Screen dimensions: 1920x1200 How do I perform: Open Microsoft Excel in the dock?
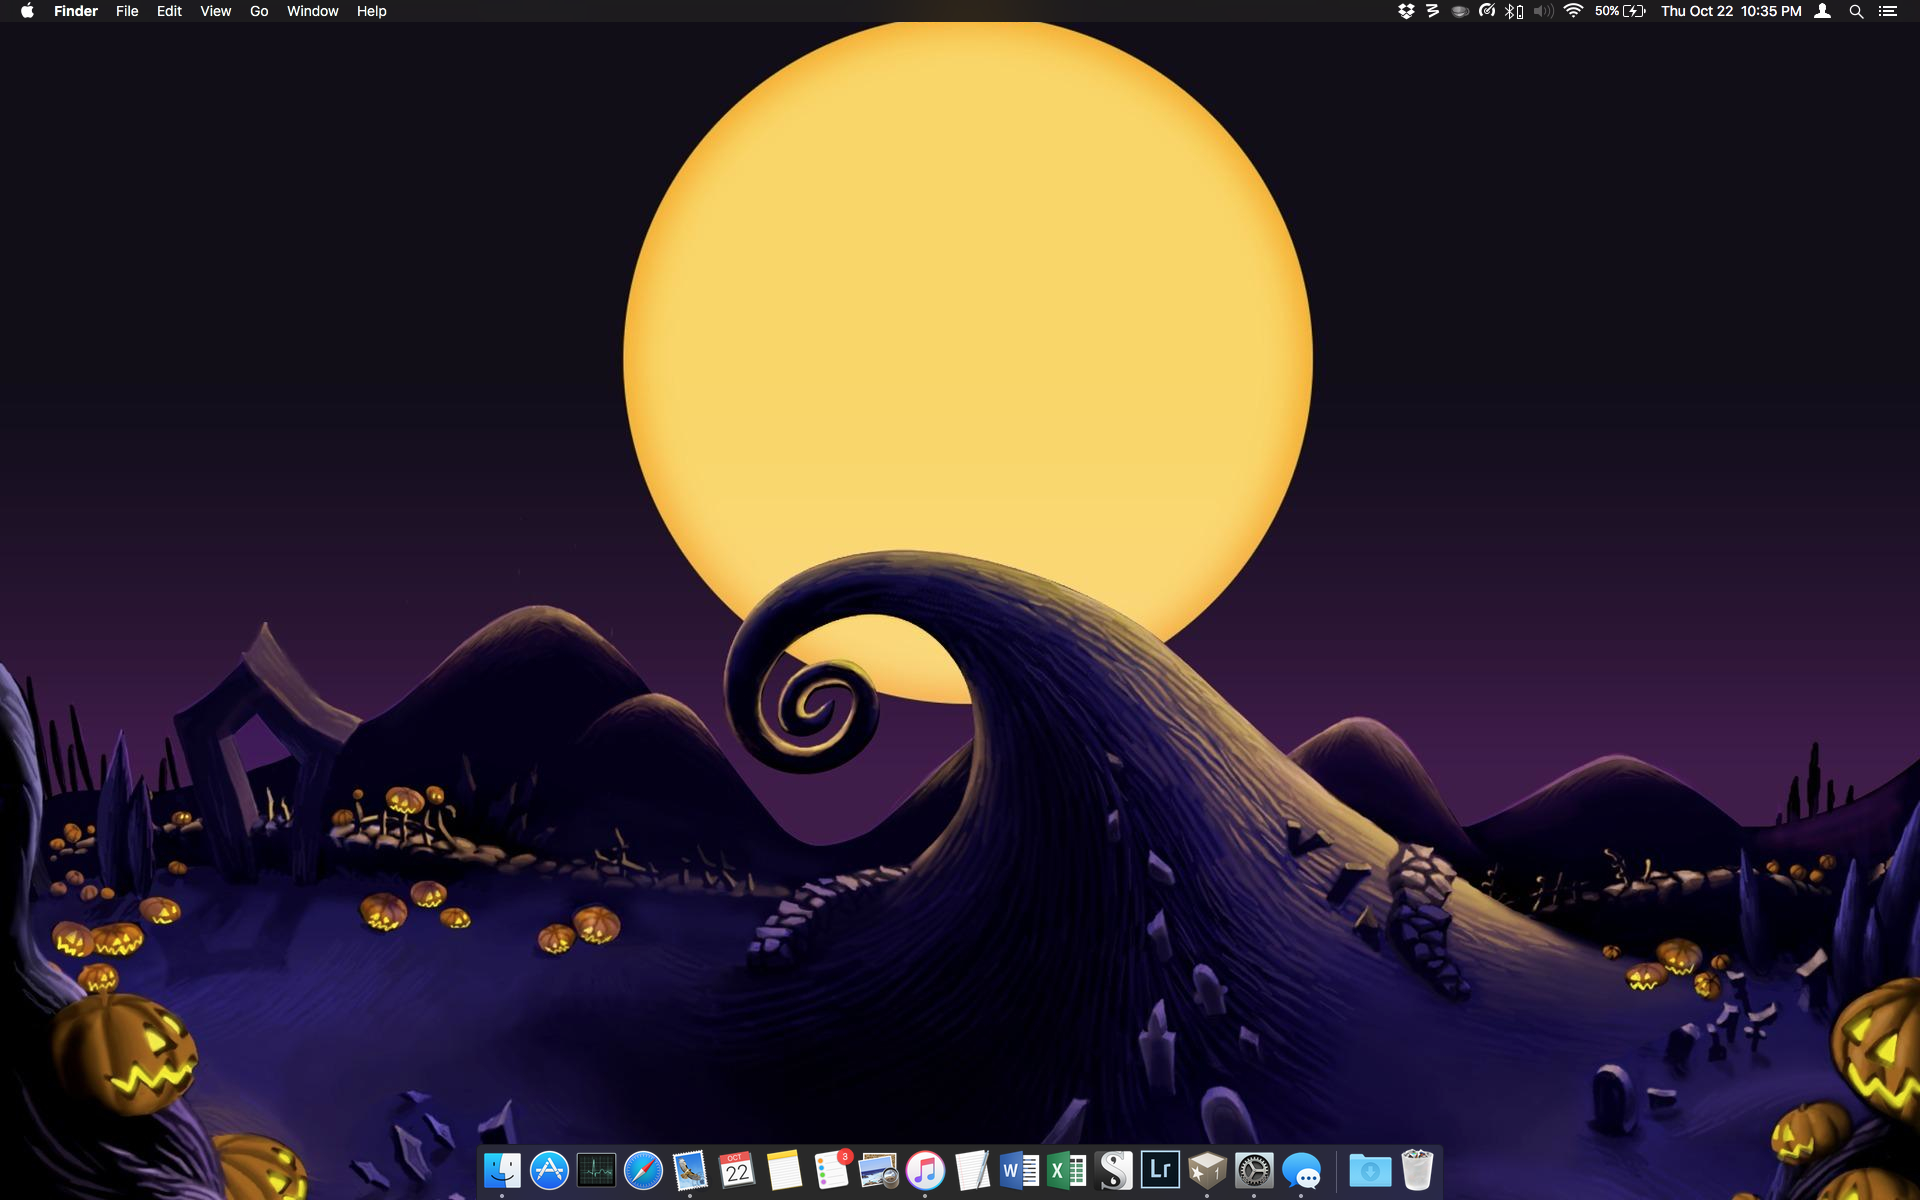coord(1066,1170)
